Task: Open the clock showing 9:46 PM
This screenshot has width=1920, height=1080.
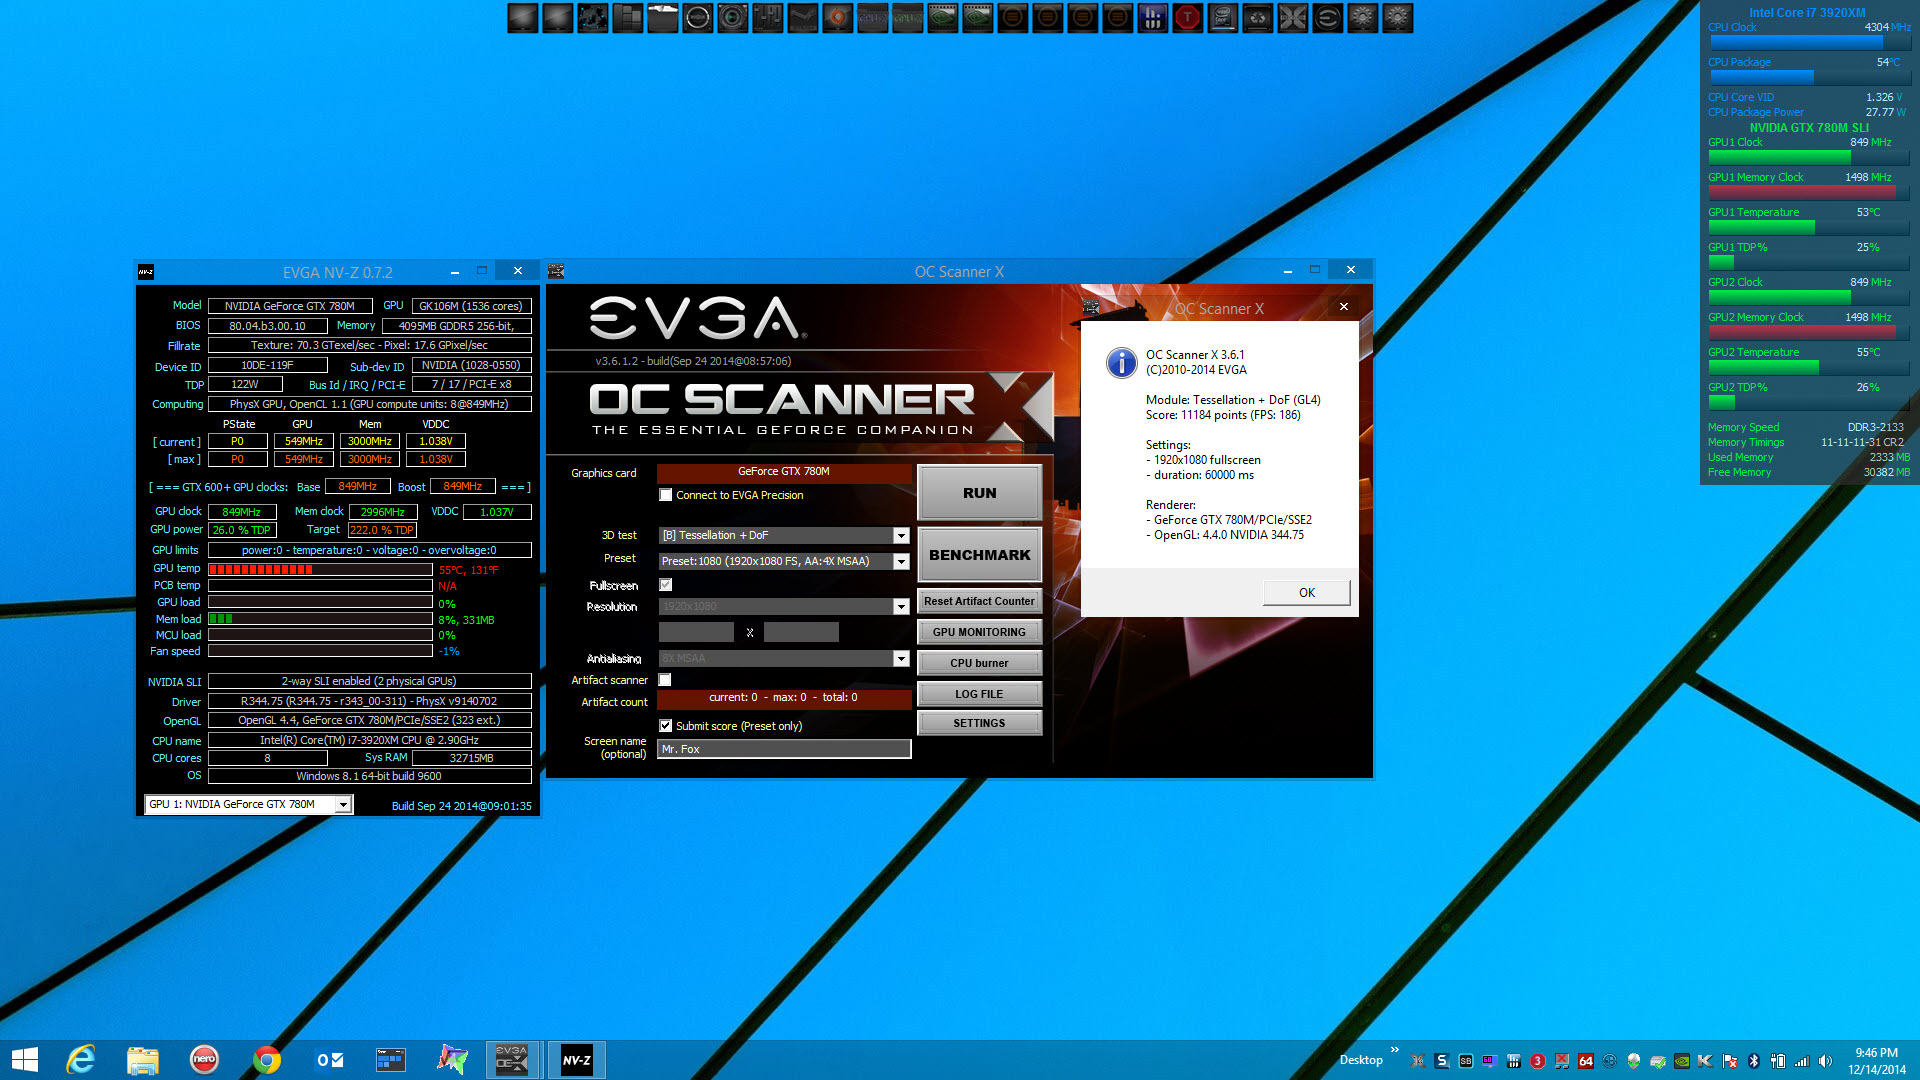Action: (x=1877, y=1061)
